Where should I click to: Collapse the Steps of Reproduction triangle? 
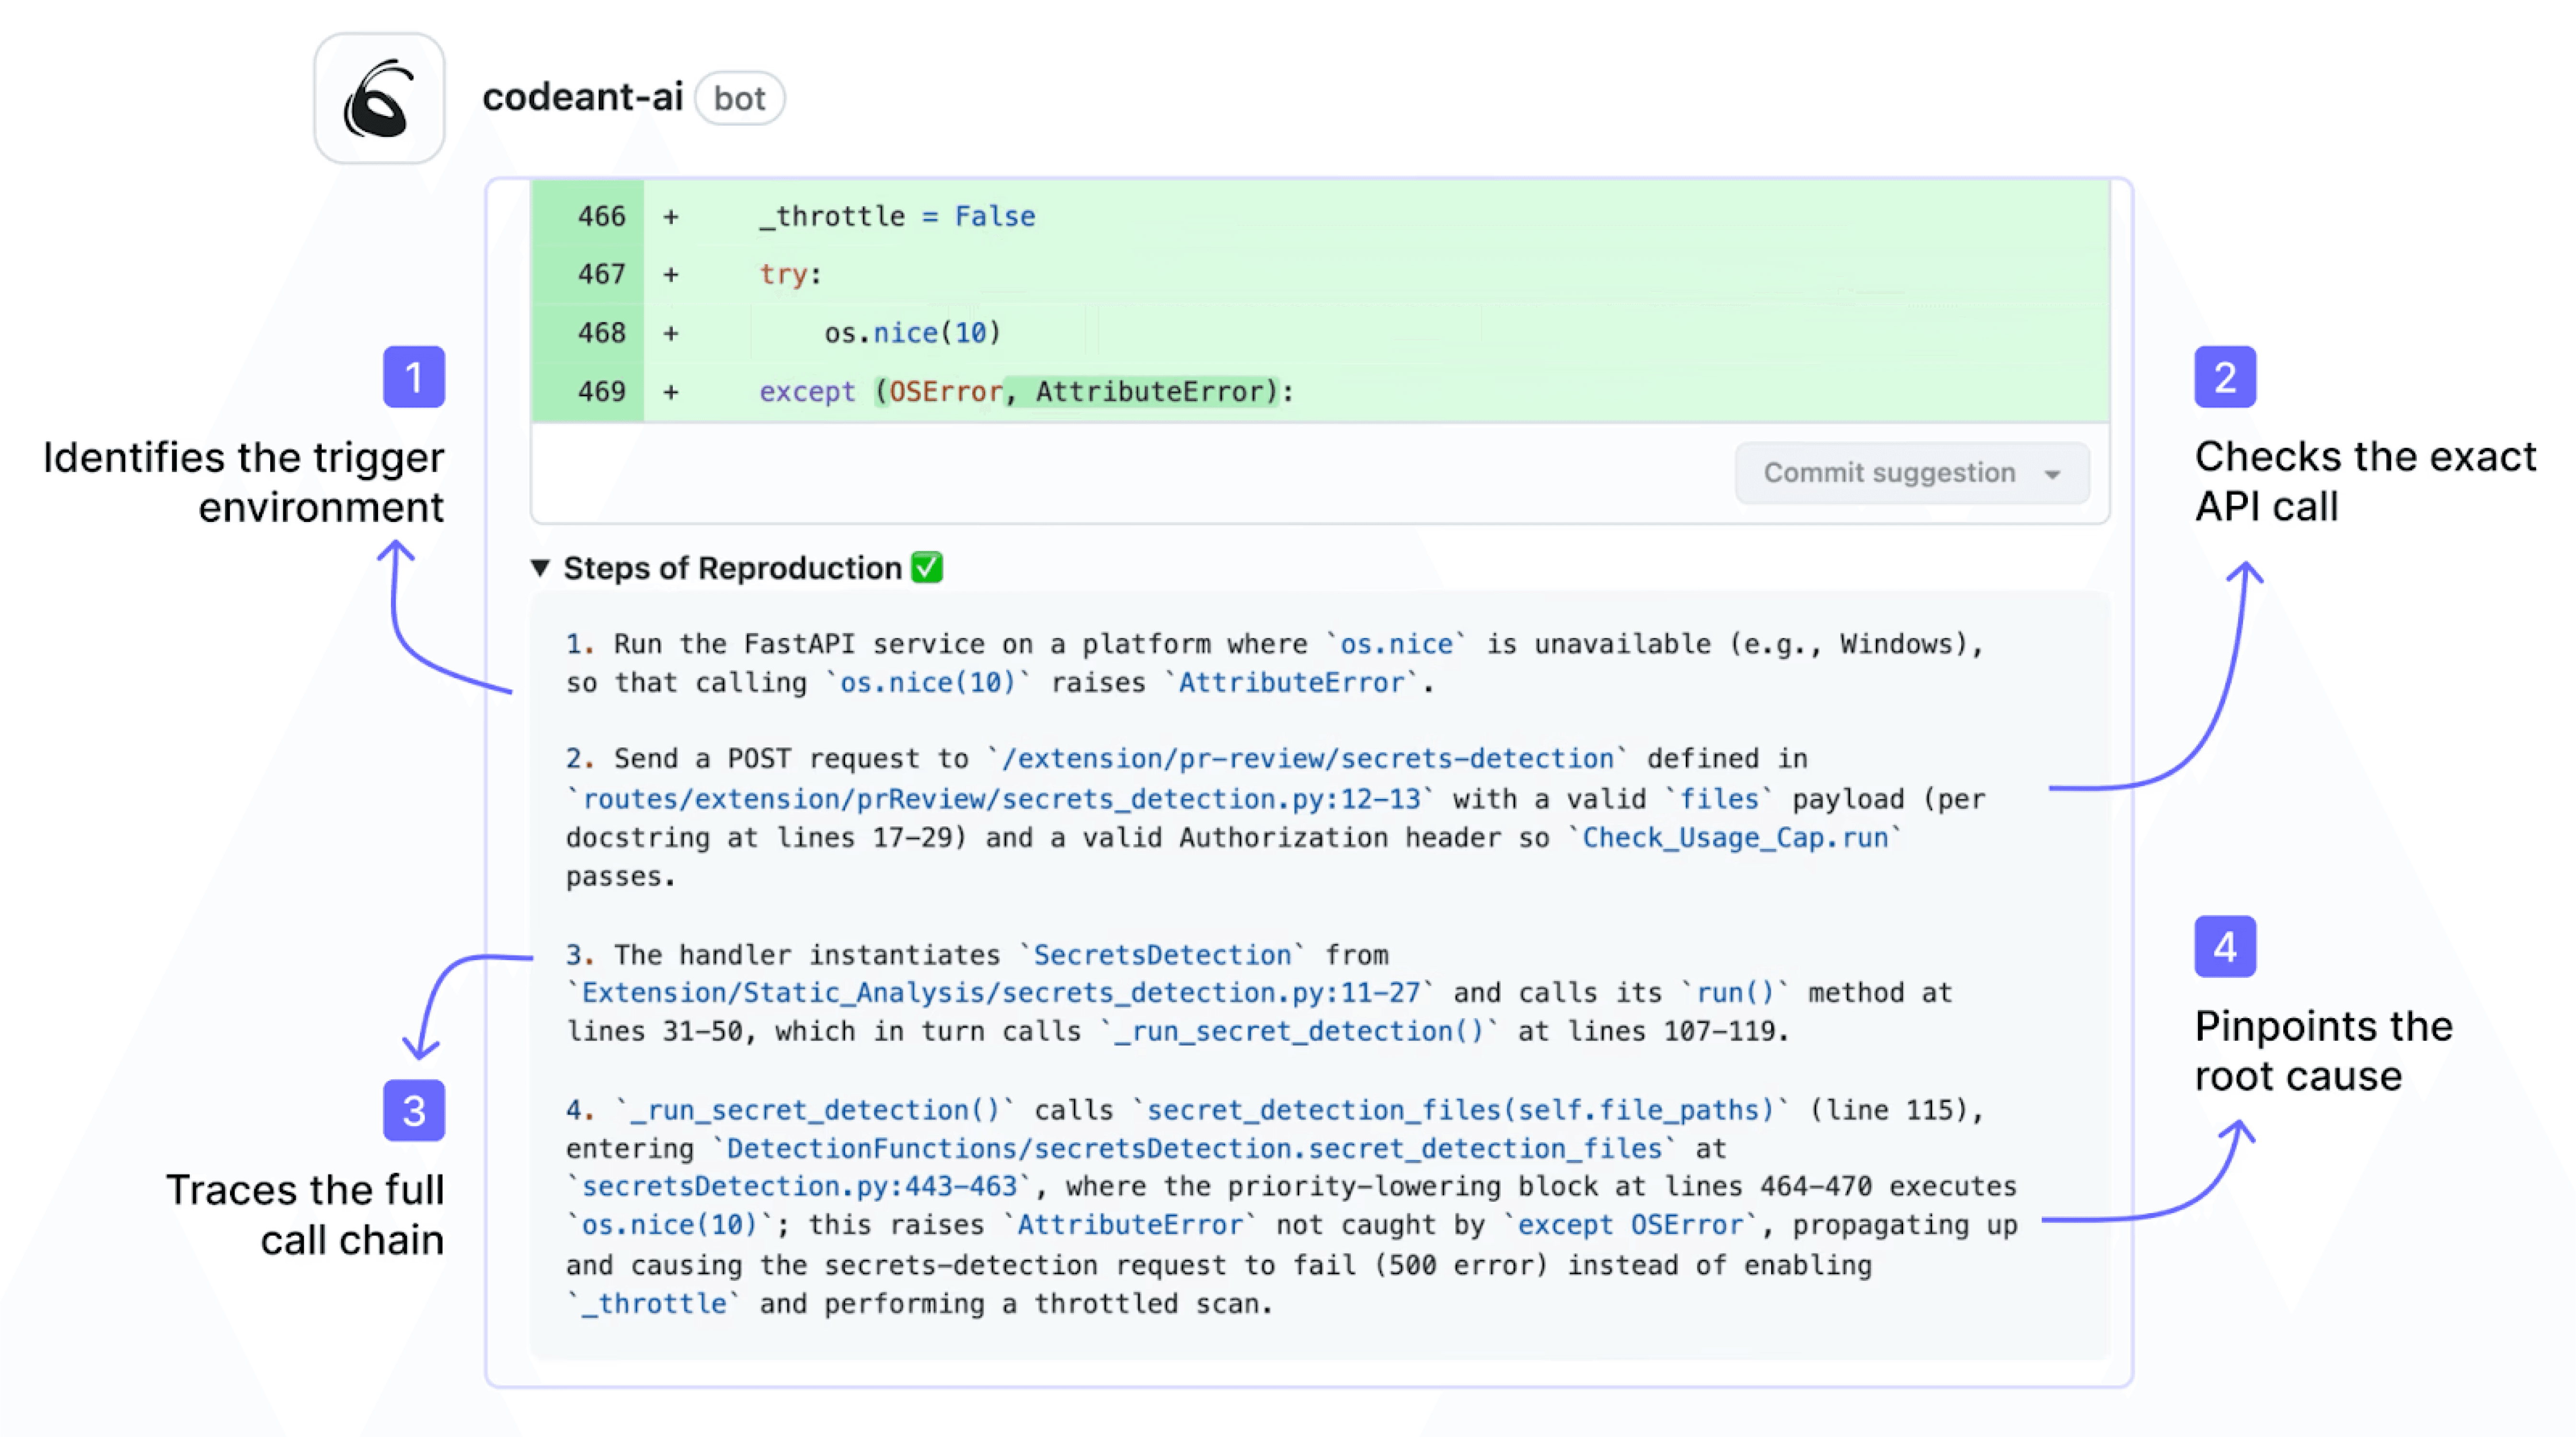540,567
